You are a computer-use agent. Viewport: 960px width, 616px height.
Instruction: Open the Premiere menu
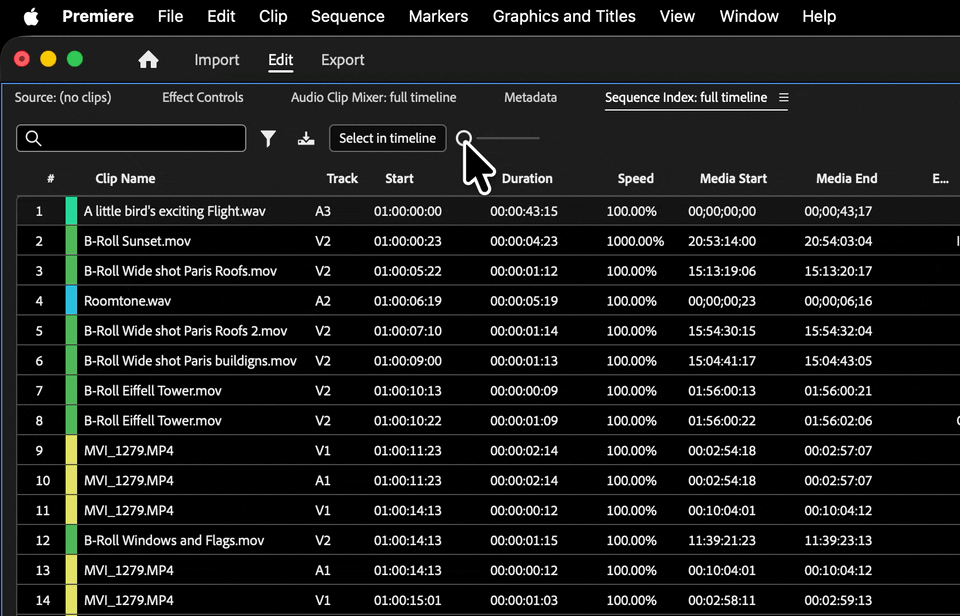pyautogui.click(x=98, y=17)
